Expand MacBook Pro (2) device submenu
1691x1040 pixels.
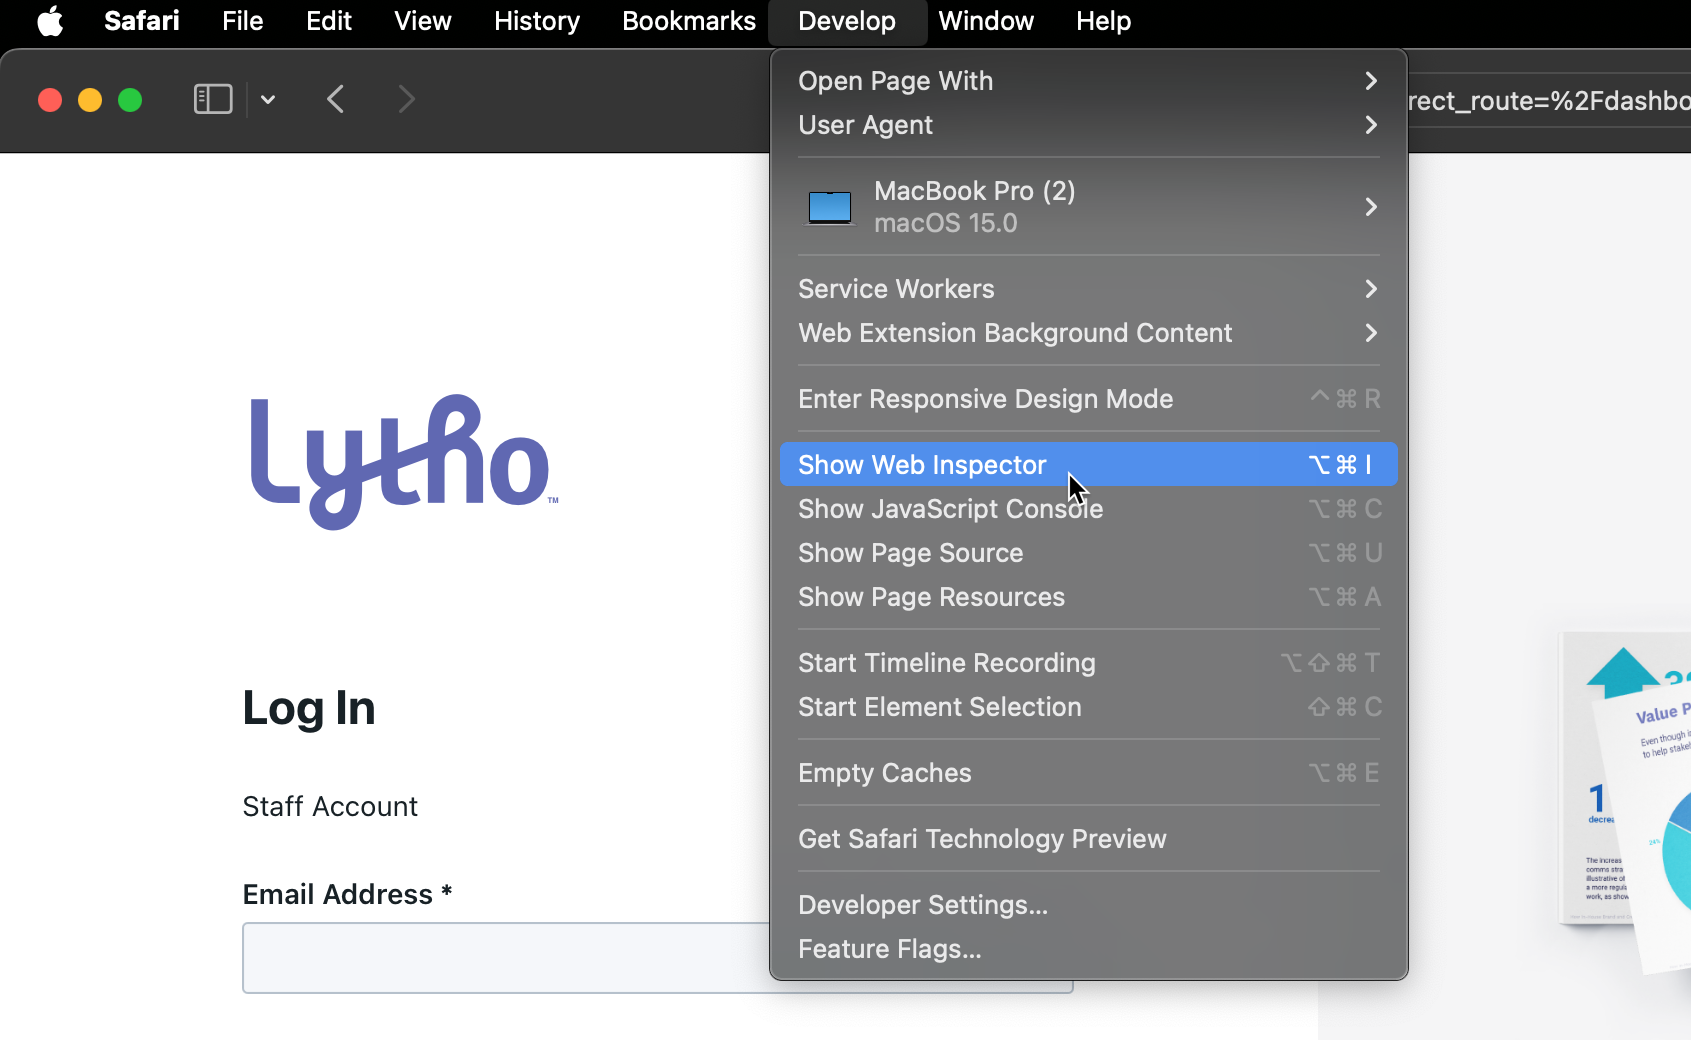pos(1088,207)
